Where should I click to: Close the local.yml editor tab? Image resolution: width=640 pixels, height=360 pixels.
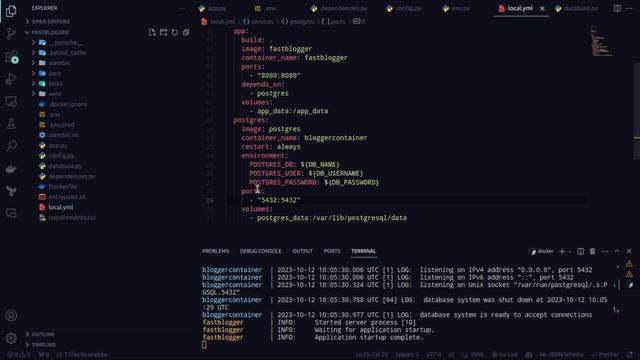pyautogui.click(x=542, y=8)
